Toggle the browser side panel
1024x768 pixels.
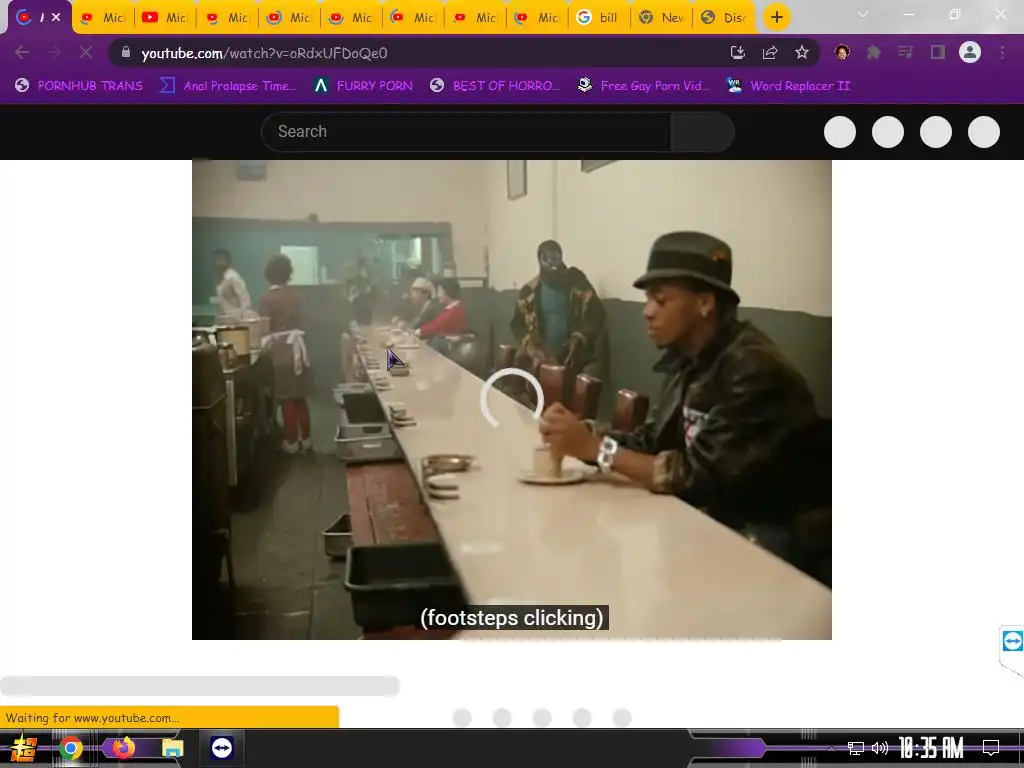[938, 52]
